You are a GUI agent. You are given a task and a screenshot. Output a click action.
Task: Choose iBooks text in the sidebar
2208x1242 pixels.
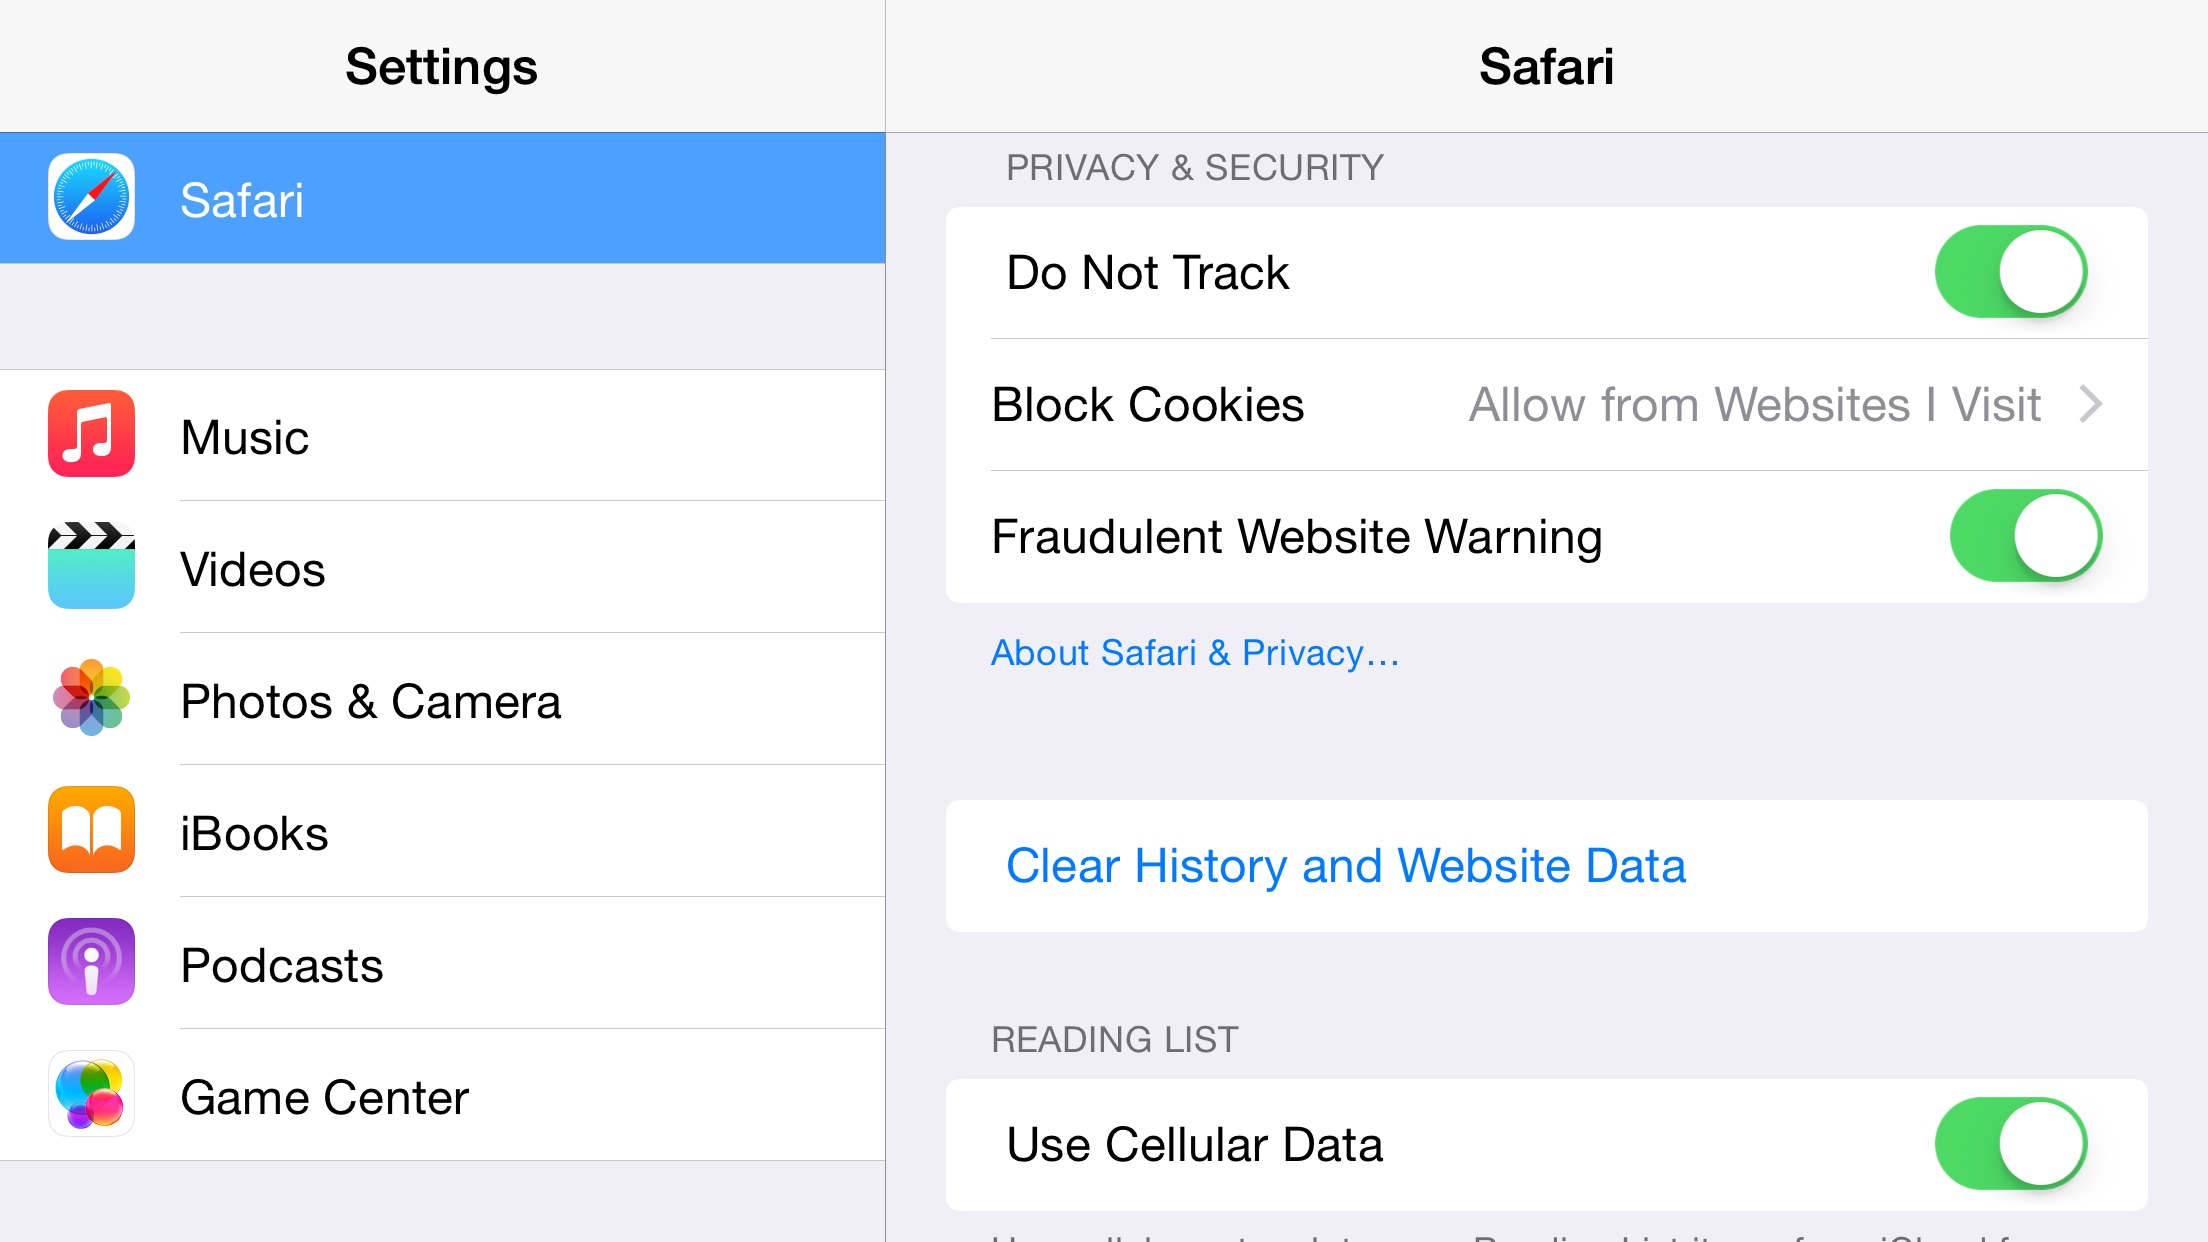254,834
